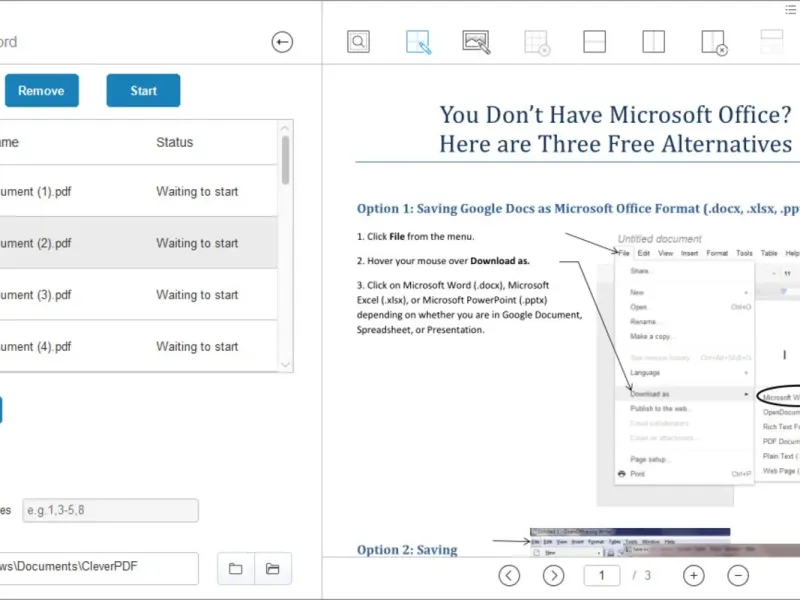Zoom in with the plus icon

point(693,576)
